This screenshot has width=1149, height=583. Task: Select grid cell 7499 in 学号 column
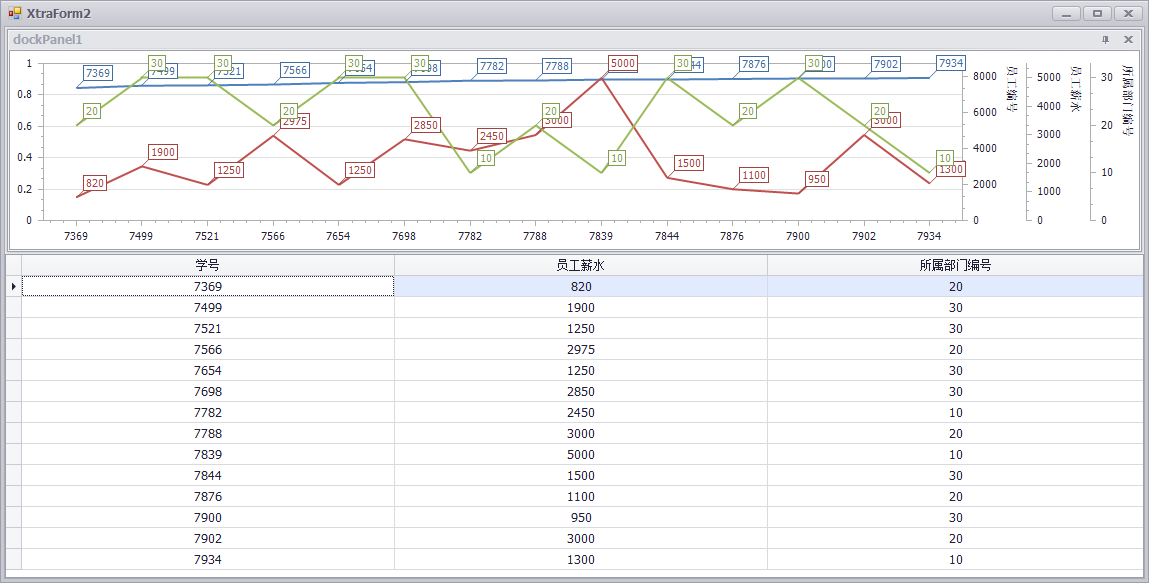(207, 308)
